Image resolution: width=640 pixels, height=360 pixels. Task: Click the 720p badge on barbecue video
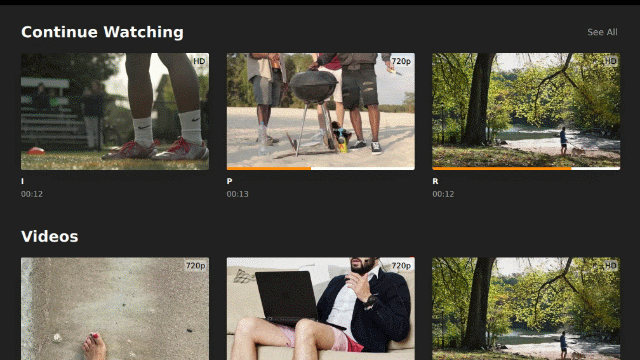tap(401, 61)
